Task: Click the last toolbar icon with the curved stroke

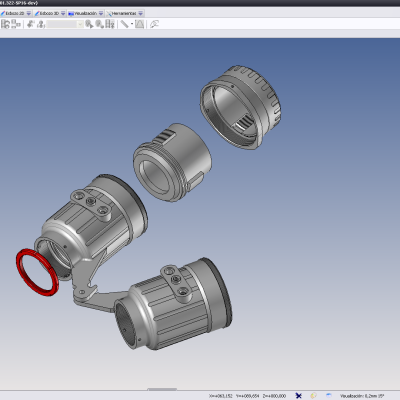Action: click(154, 24)
